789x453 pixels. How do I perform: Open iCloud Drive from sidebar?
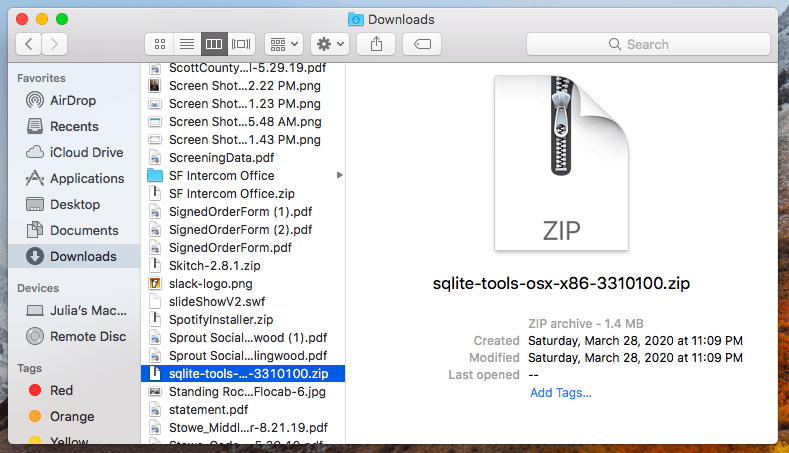tap(86, 152)
